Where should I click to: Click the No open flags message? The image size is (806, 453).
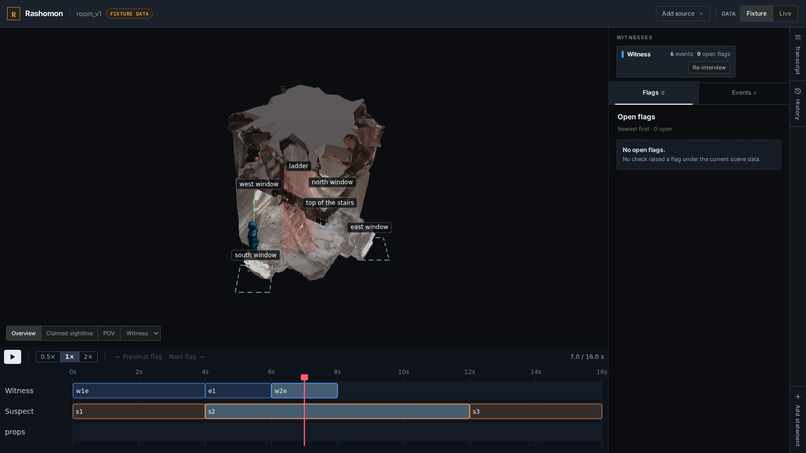coord(699,154)
